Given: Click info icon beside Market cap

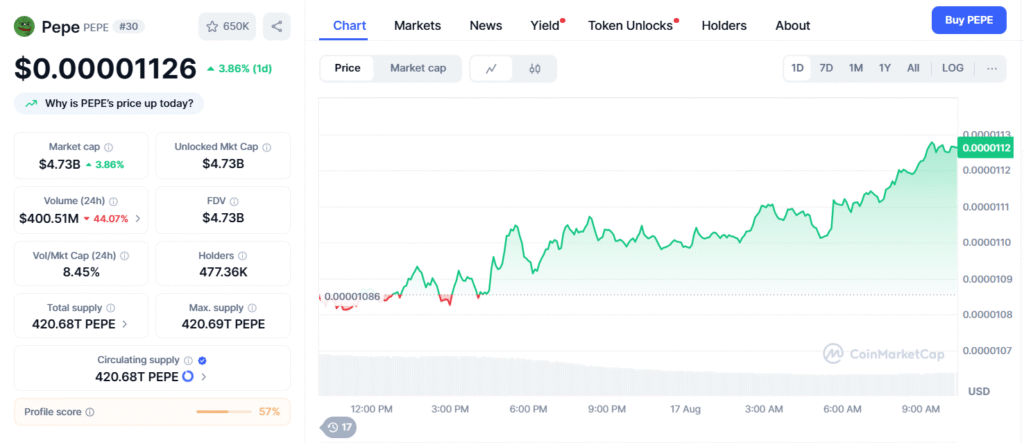Looking at the screenshot, I should (x=108, y=148).
